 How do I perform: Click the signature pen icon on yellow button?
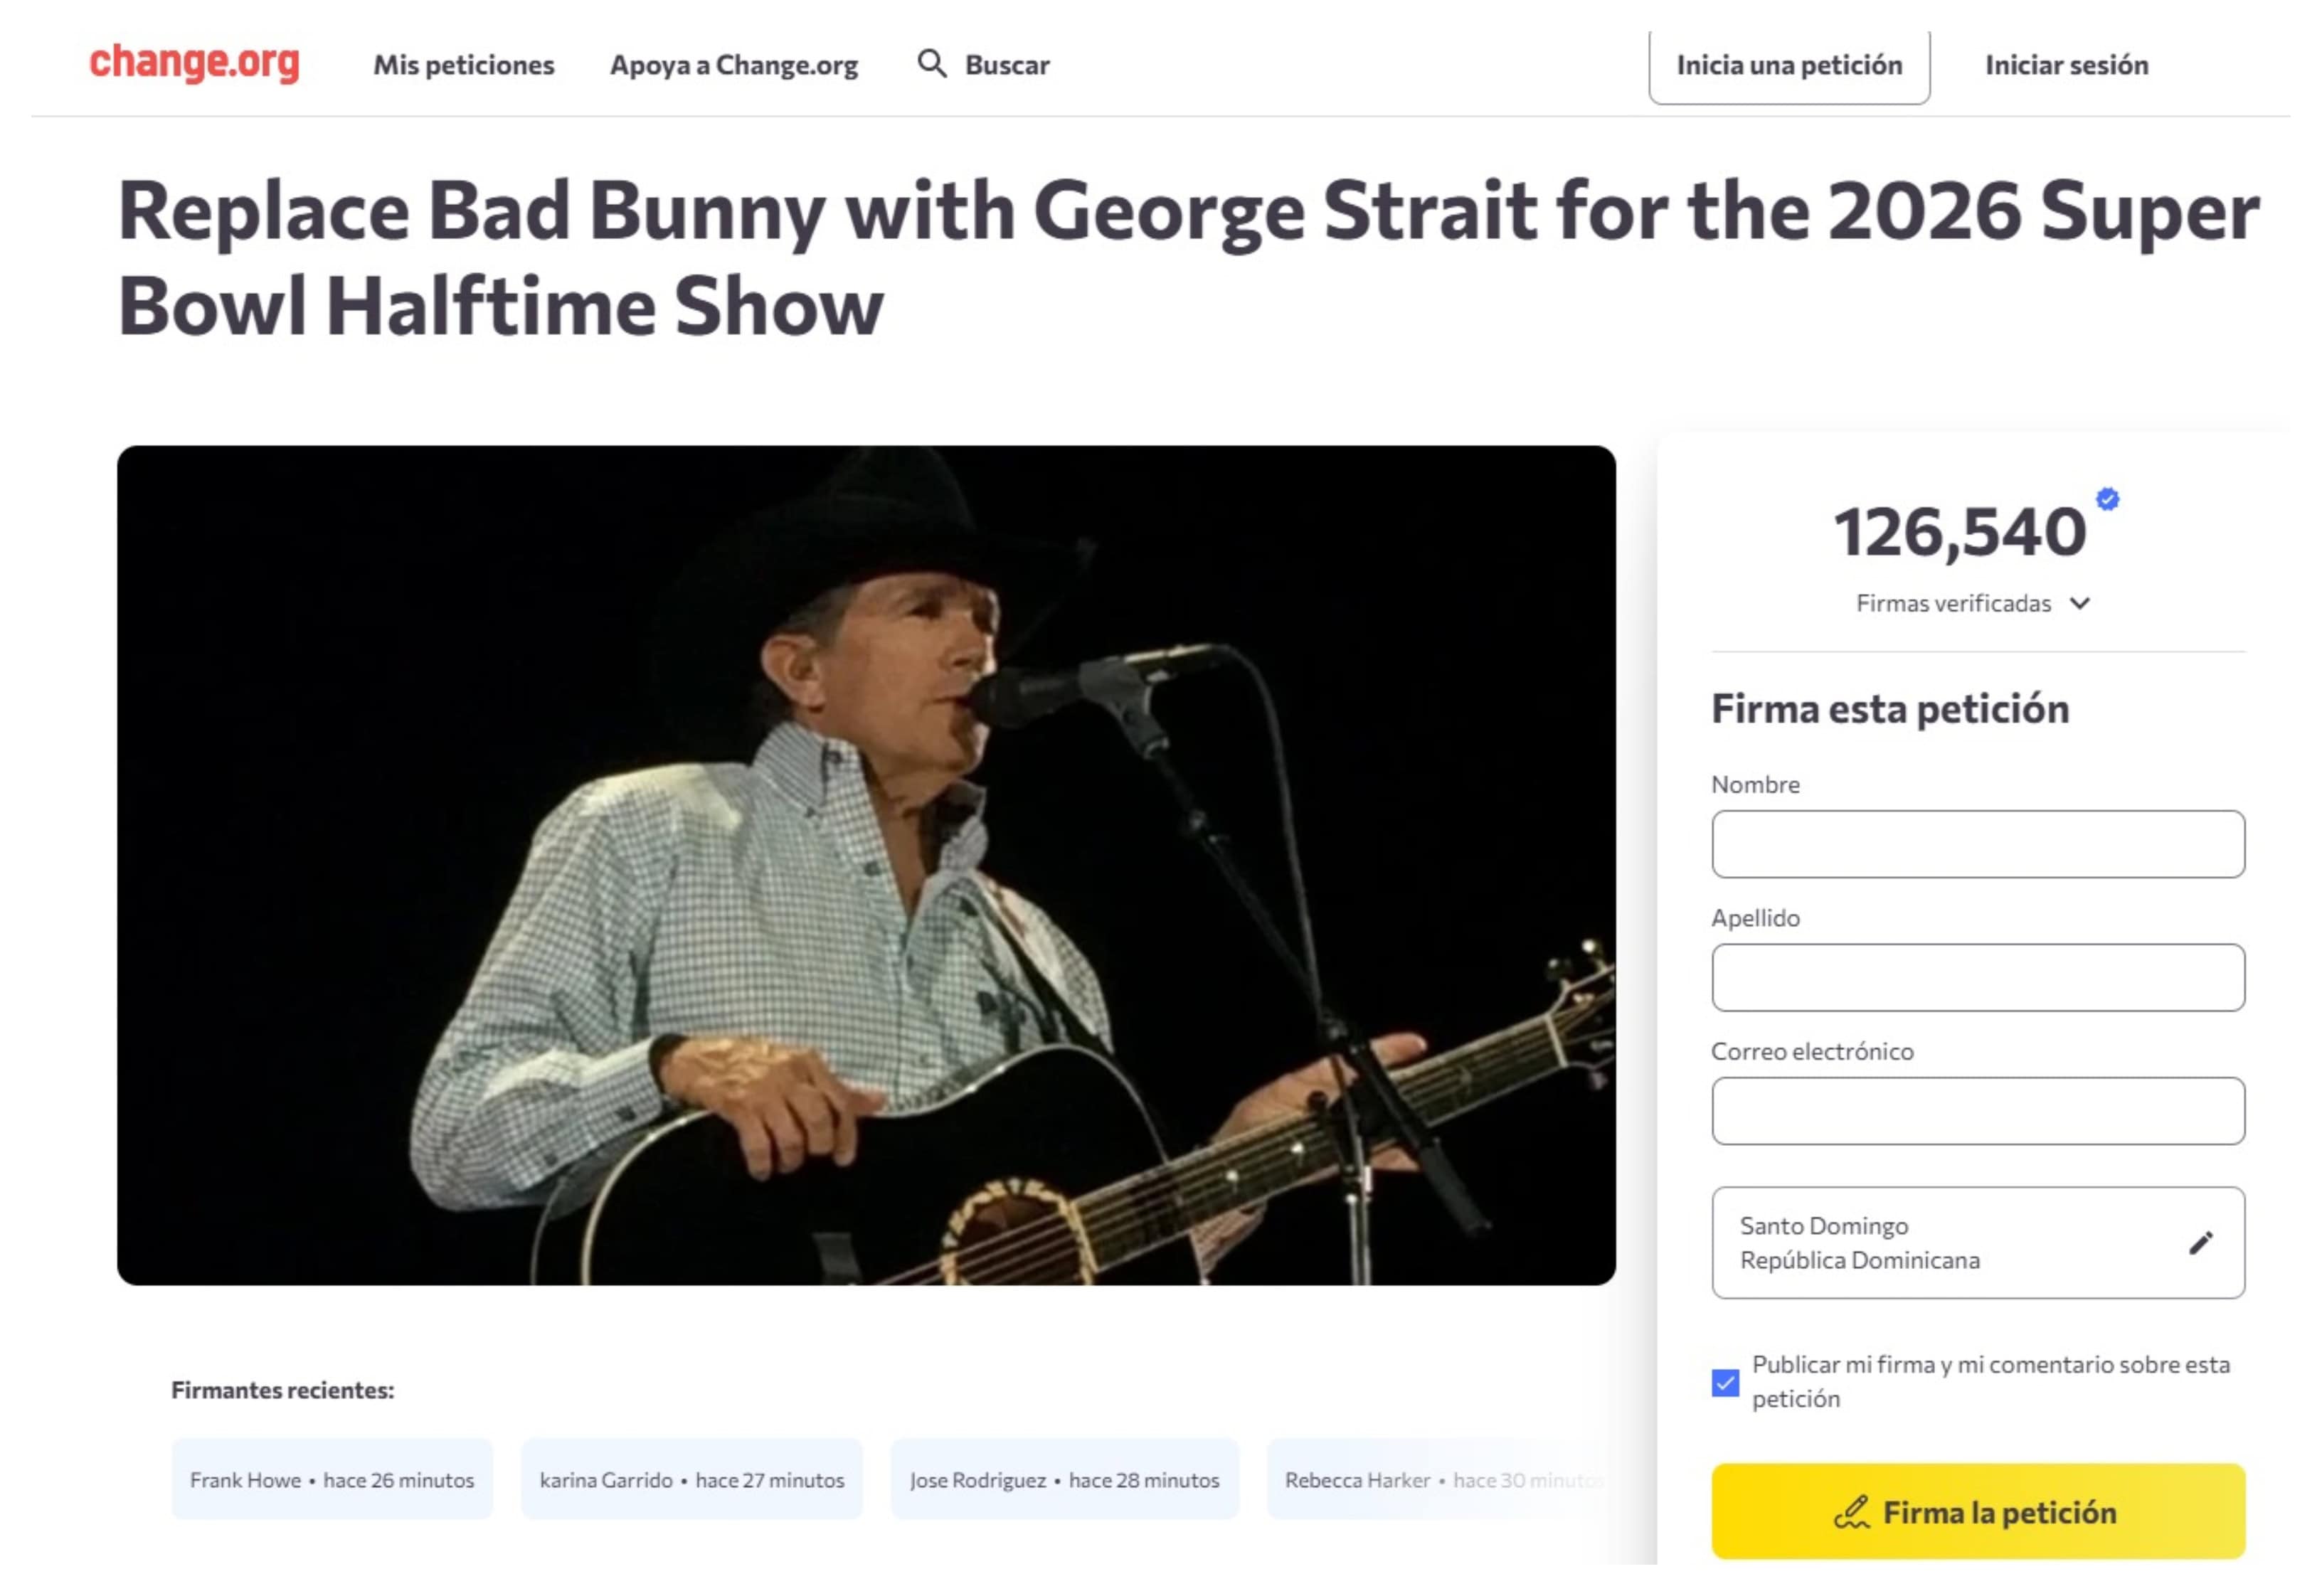[x=1851, y=1513]
